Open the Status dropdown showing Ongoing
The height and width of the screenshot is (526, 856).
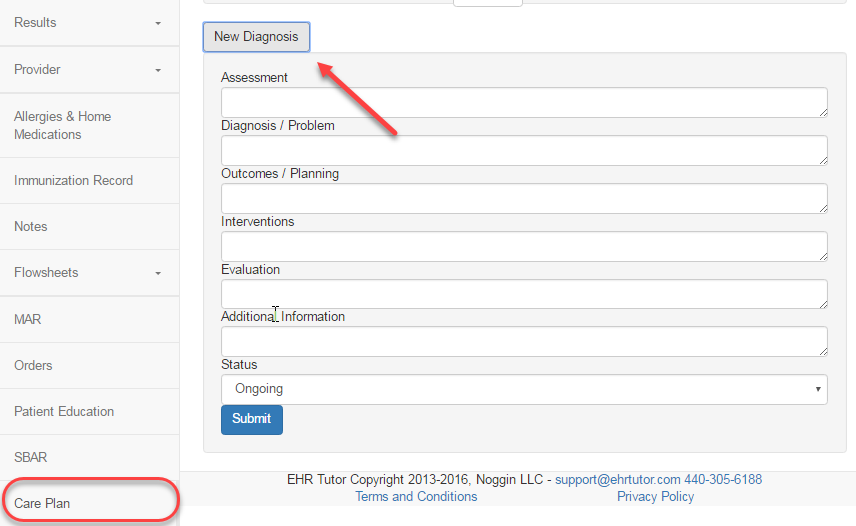click(x=524, y=389)
